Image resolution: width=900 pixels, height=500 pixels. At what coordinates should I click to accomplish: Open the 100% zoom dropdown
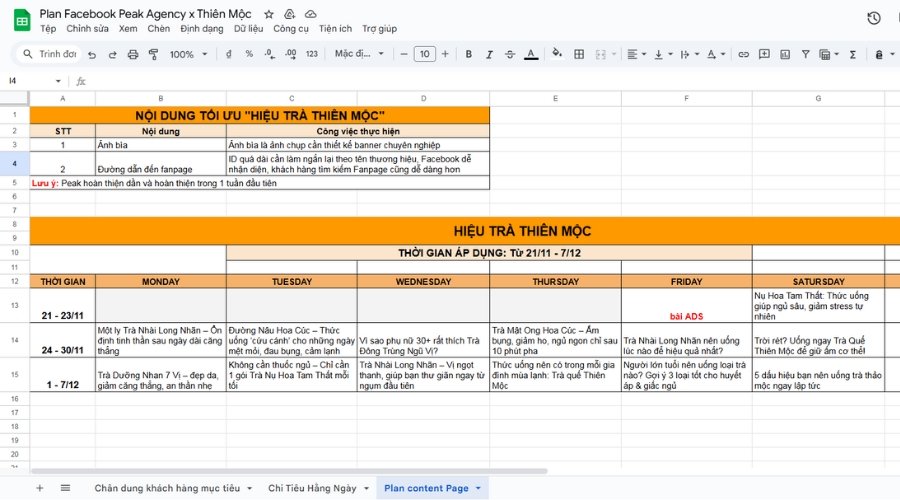[x=187, y=55]
